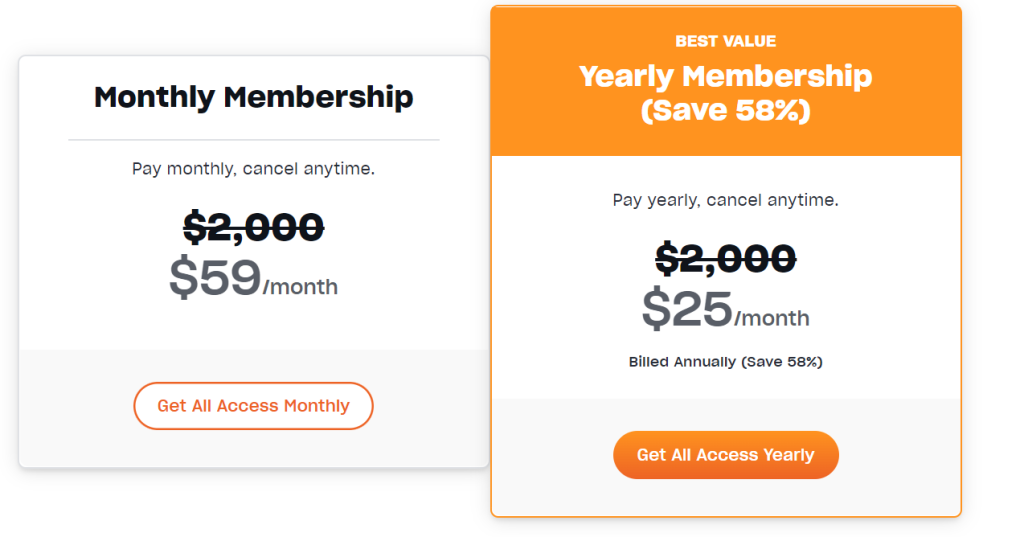Choose the Get All Access Yearly button
Screen dimensions: 1024x537
point(726,455)
